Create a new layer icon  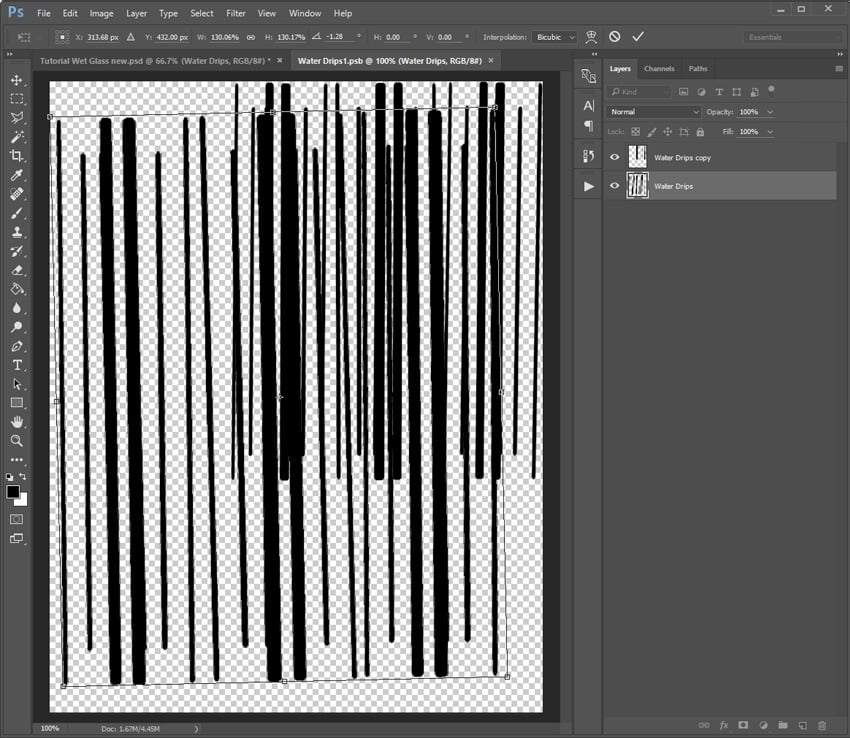[802, 725]
